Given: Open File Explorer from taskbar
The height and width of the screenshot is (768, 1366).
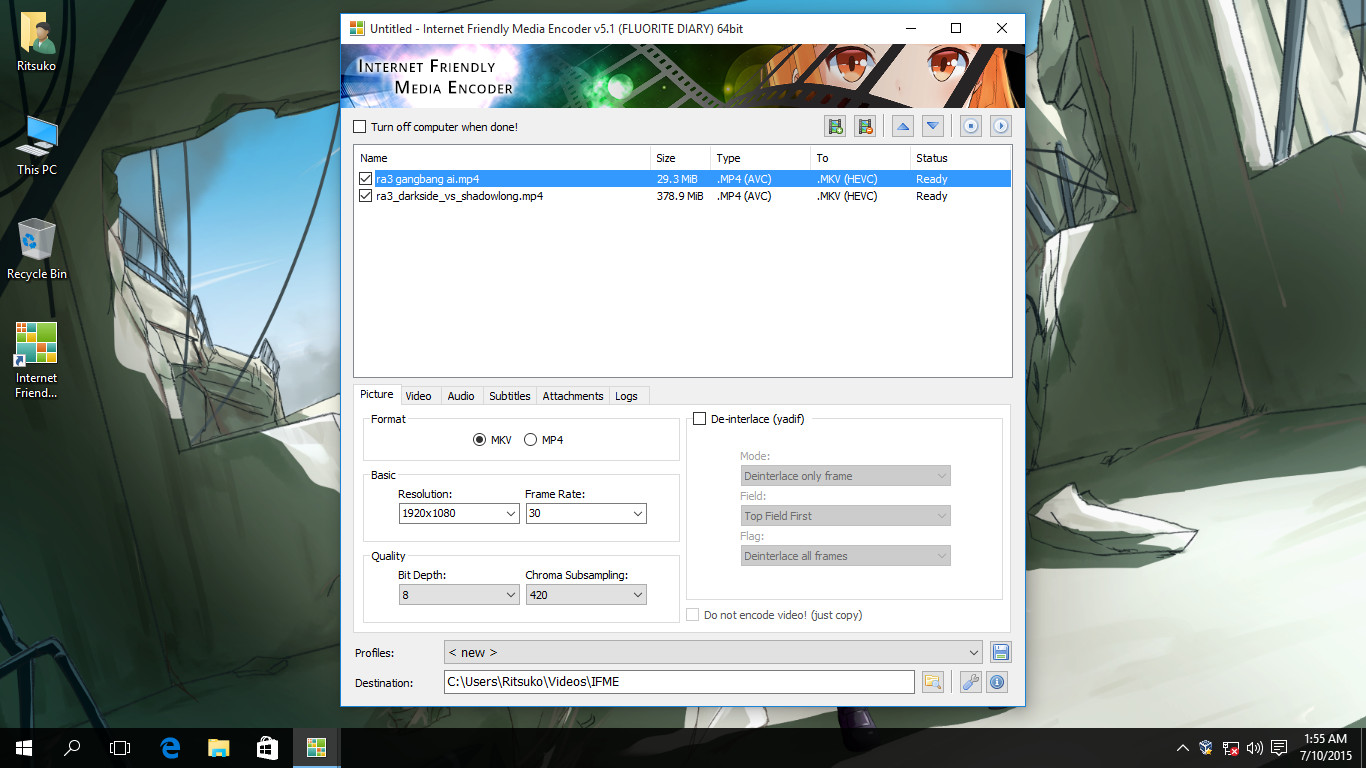Looking at the screenshot, I should pyautogui.click(x=218, y=747).
